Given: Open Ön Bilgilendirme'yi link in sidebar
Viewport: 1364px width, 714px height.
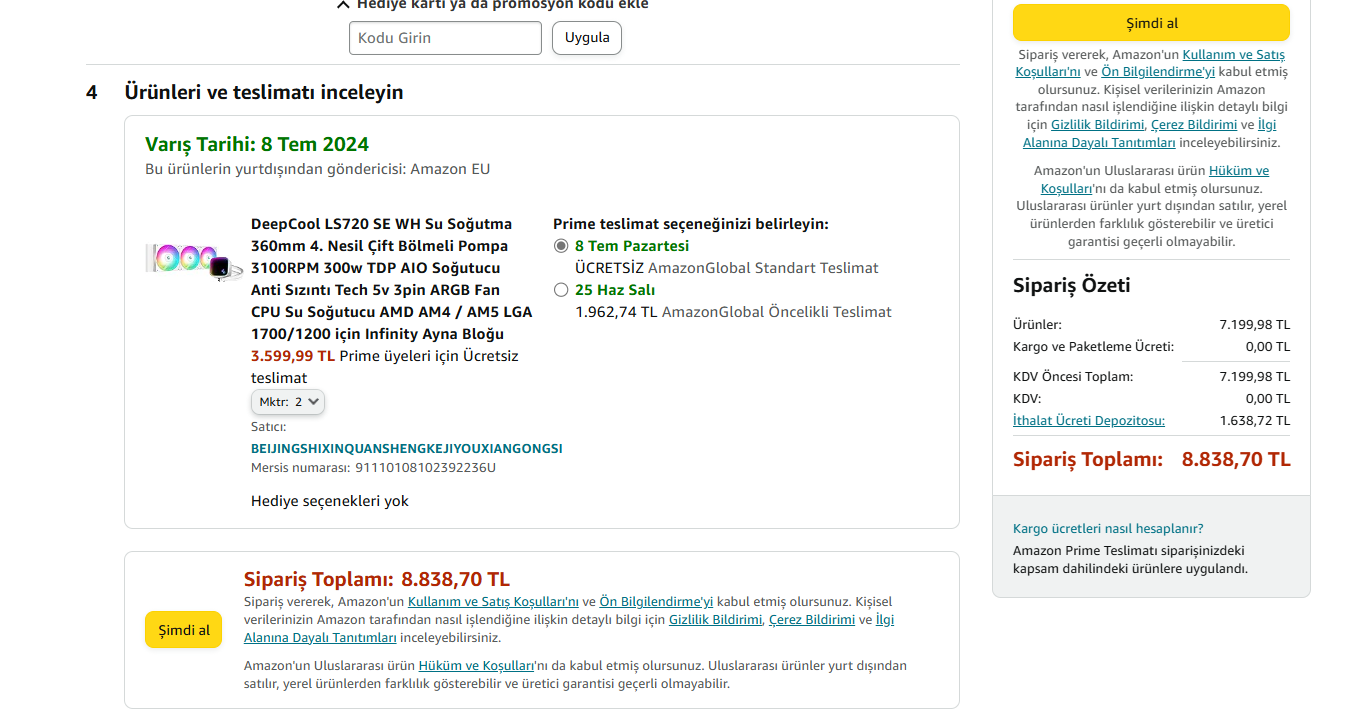Looking at the screenshot, I should pos(1158,72).
